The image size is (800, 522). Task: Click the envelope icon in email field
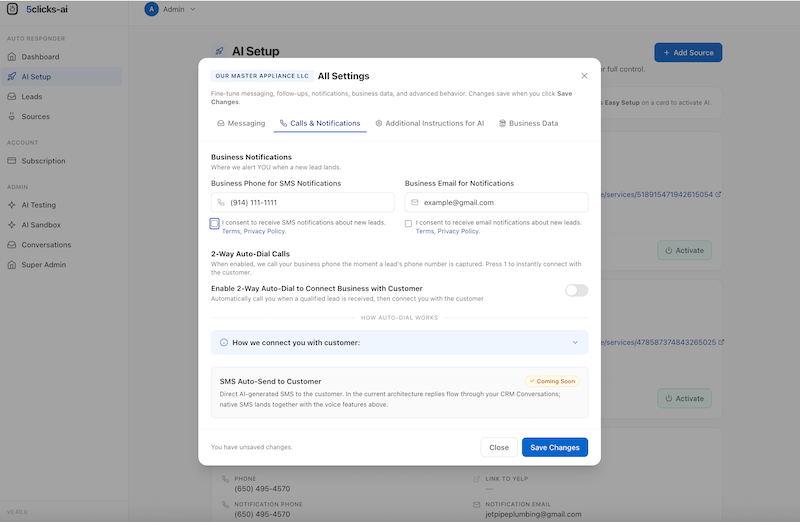click(x=415, y=203)
